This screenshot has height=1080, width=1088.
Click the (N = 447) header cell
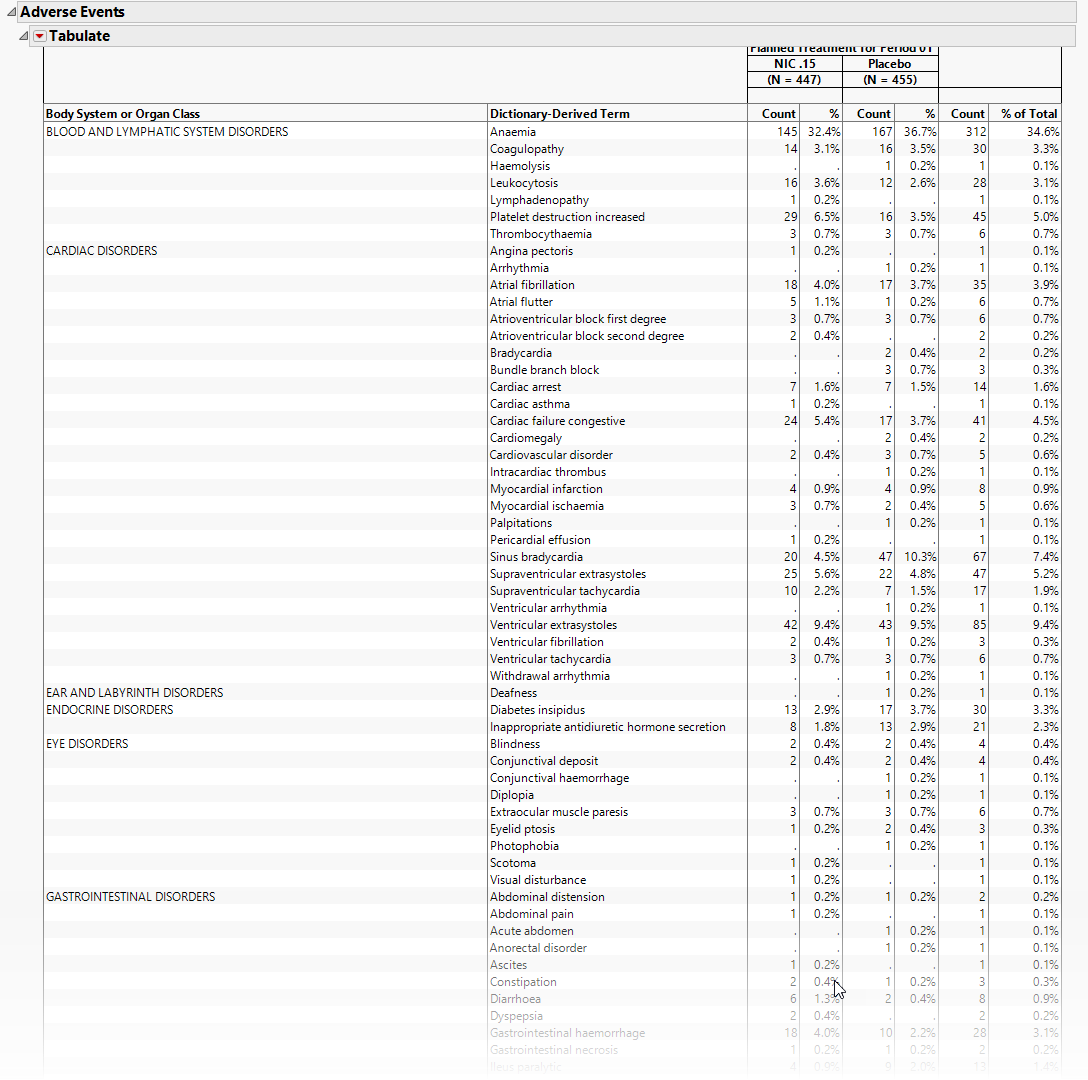[794, 80]
